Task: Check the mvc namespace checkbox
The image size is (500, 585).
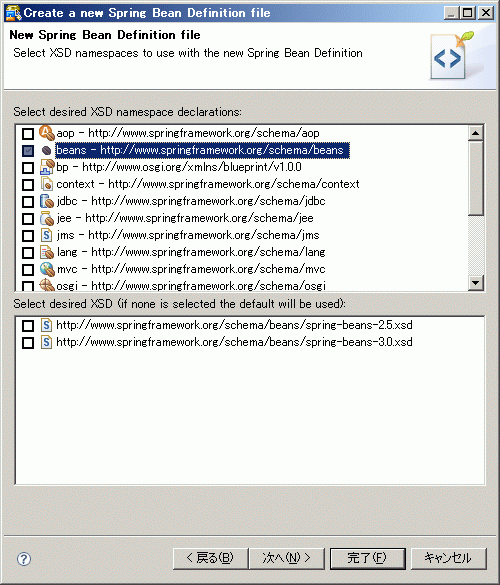Action: tap(28, 270)
